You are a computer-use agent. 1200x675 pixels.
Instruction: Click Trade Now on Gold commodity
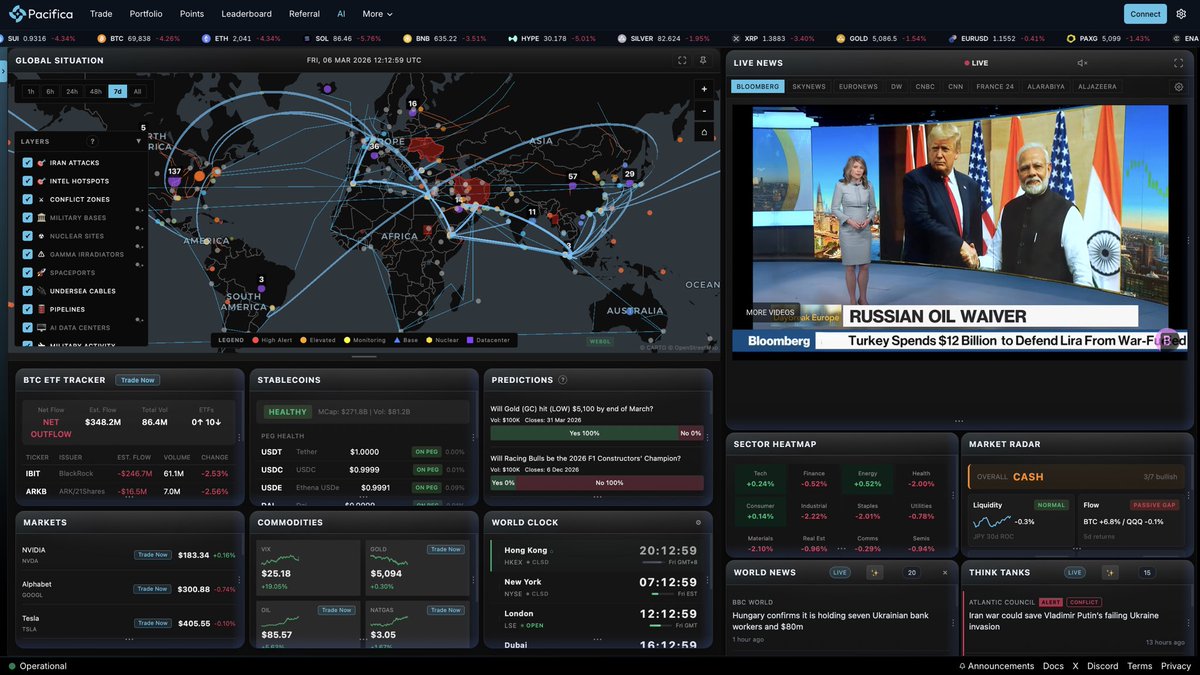pos(445,549)
